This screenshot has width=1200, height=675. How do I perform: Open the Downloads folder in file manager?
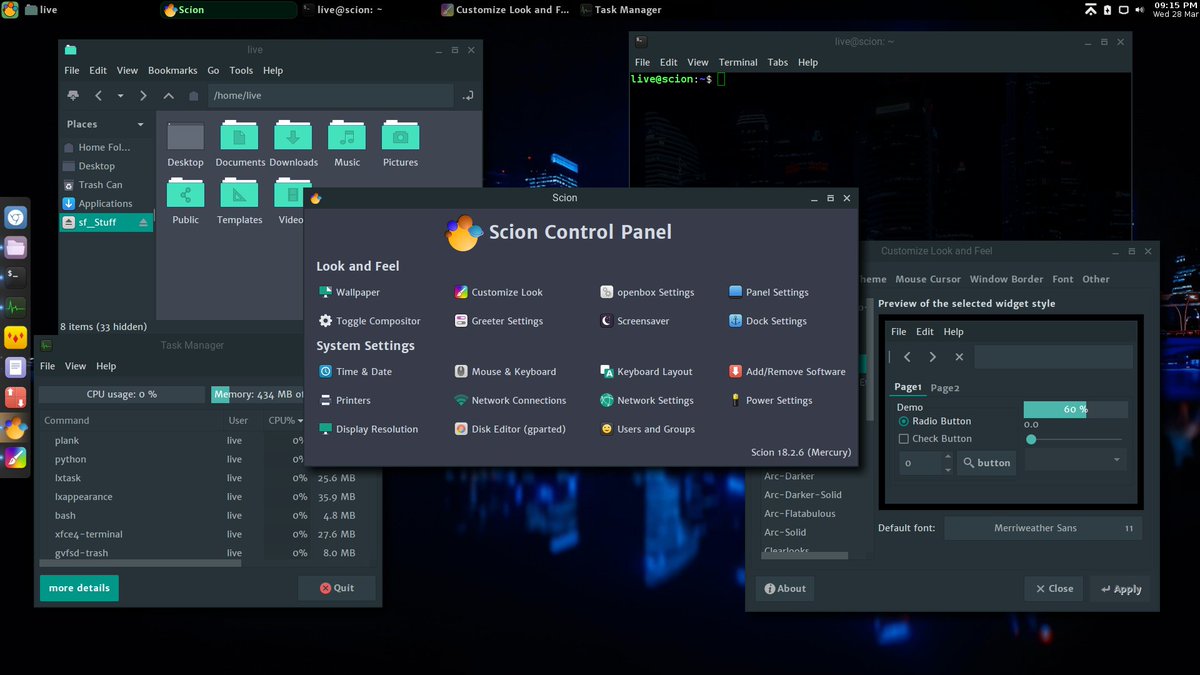(293, 143)
